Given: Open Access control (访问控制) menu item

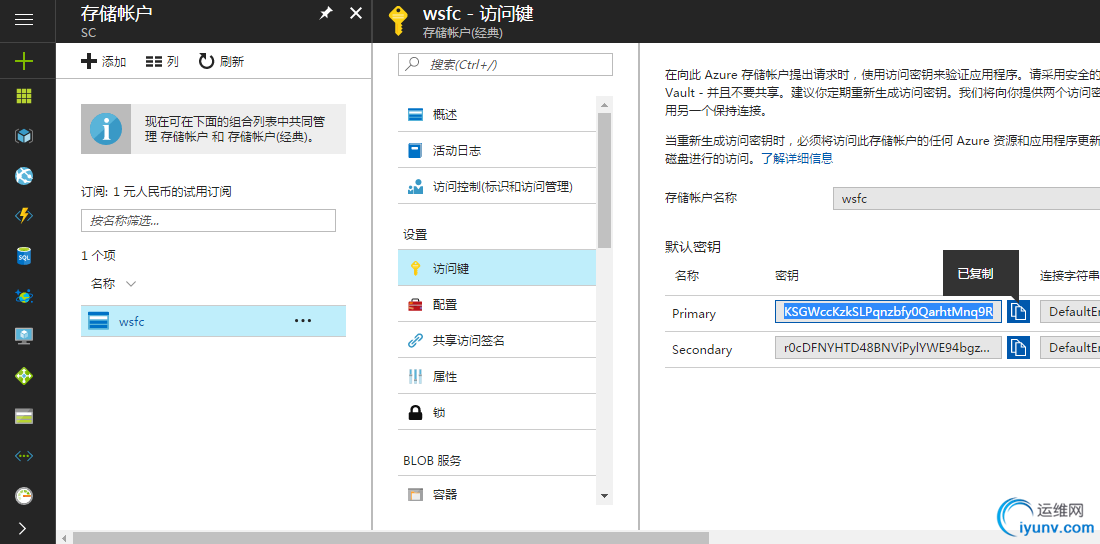Looking at the screenshot, I should pyautogui.click(x=497, y=187).
